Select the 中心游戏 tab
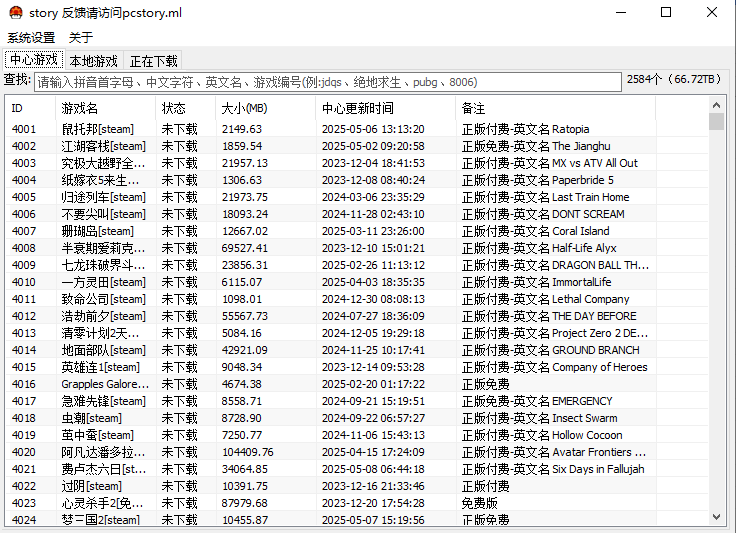 [x=33, y=60]
